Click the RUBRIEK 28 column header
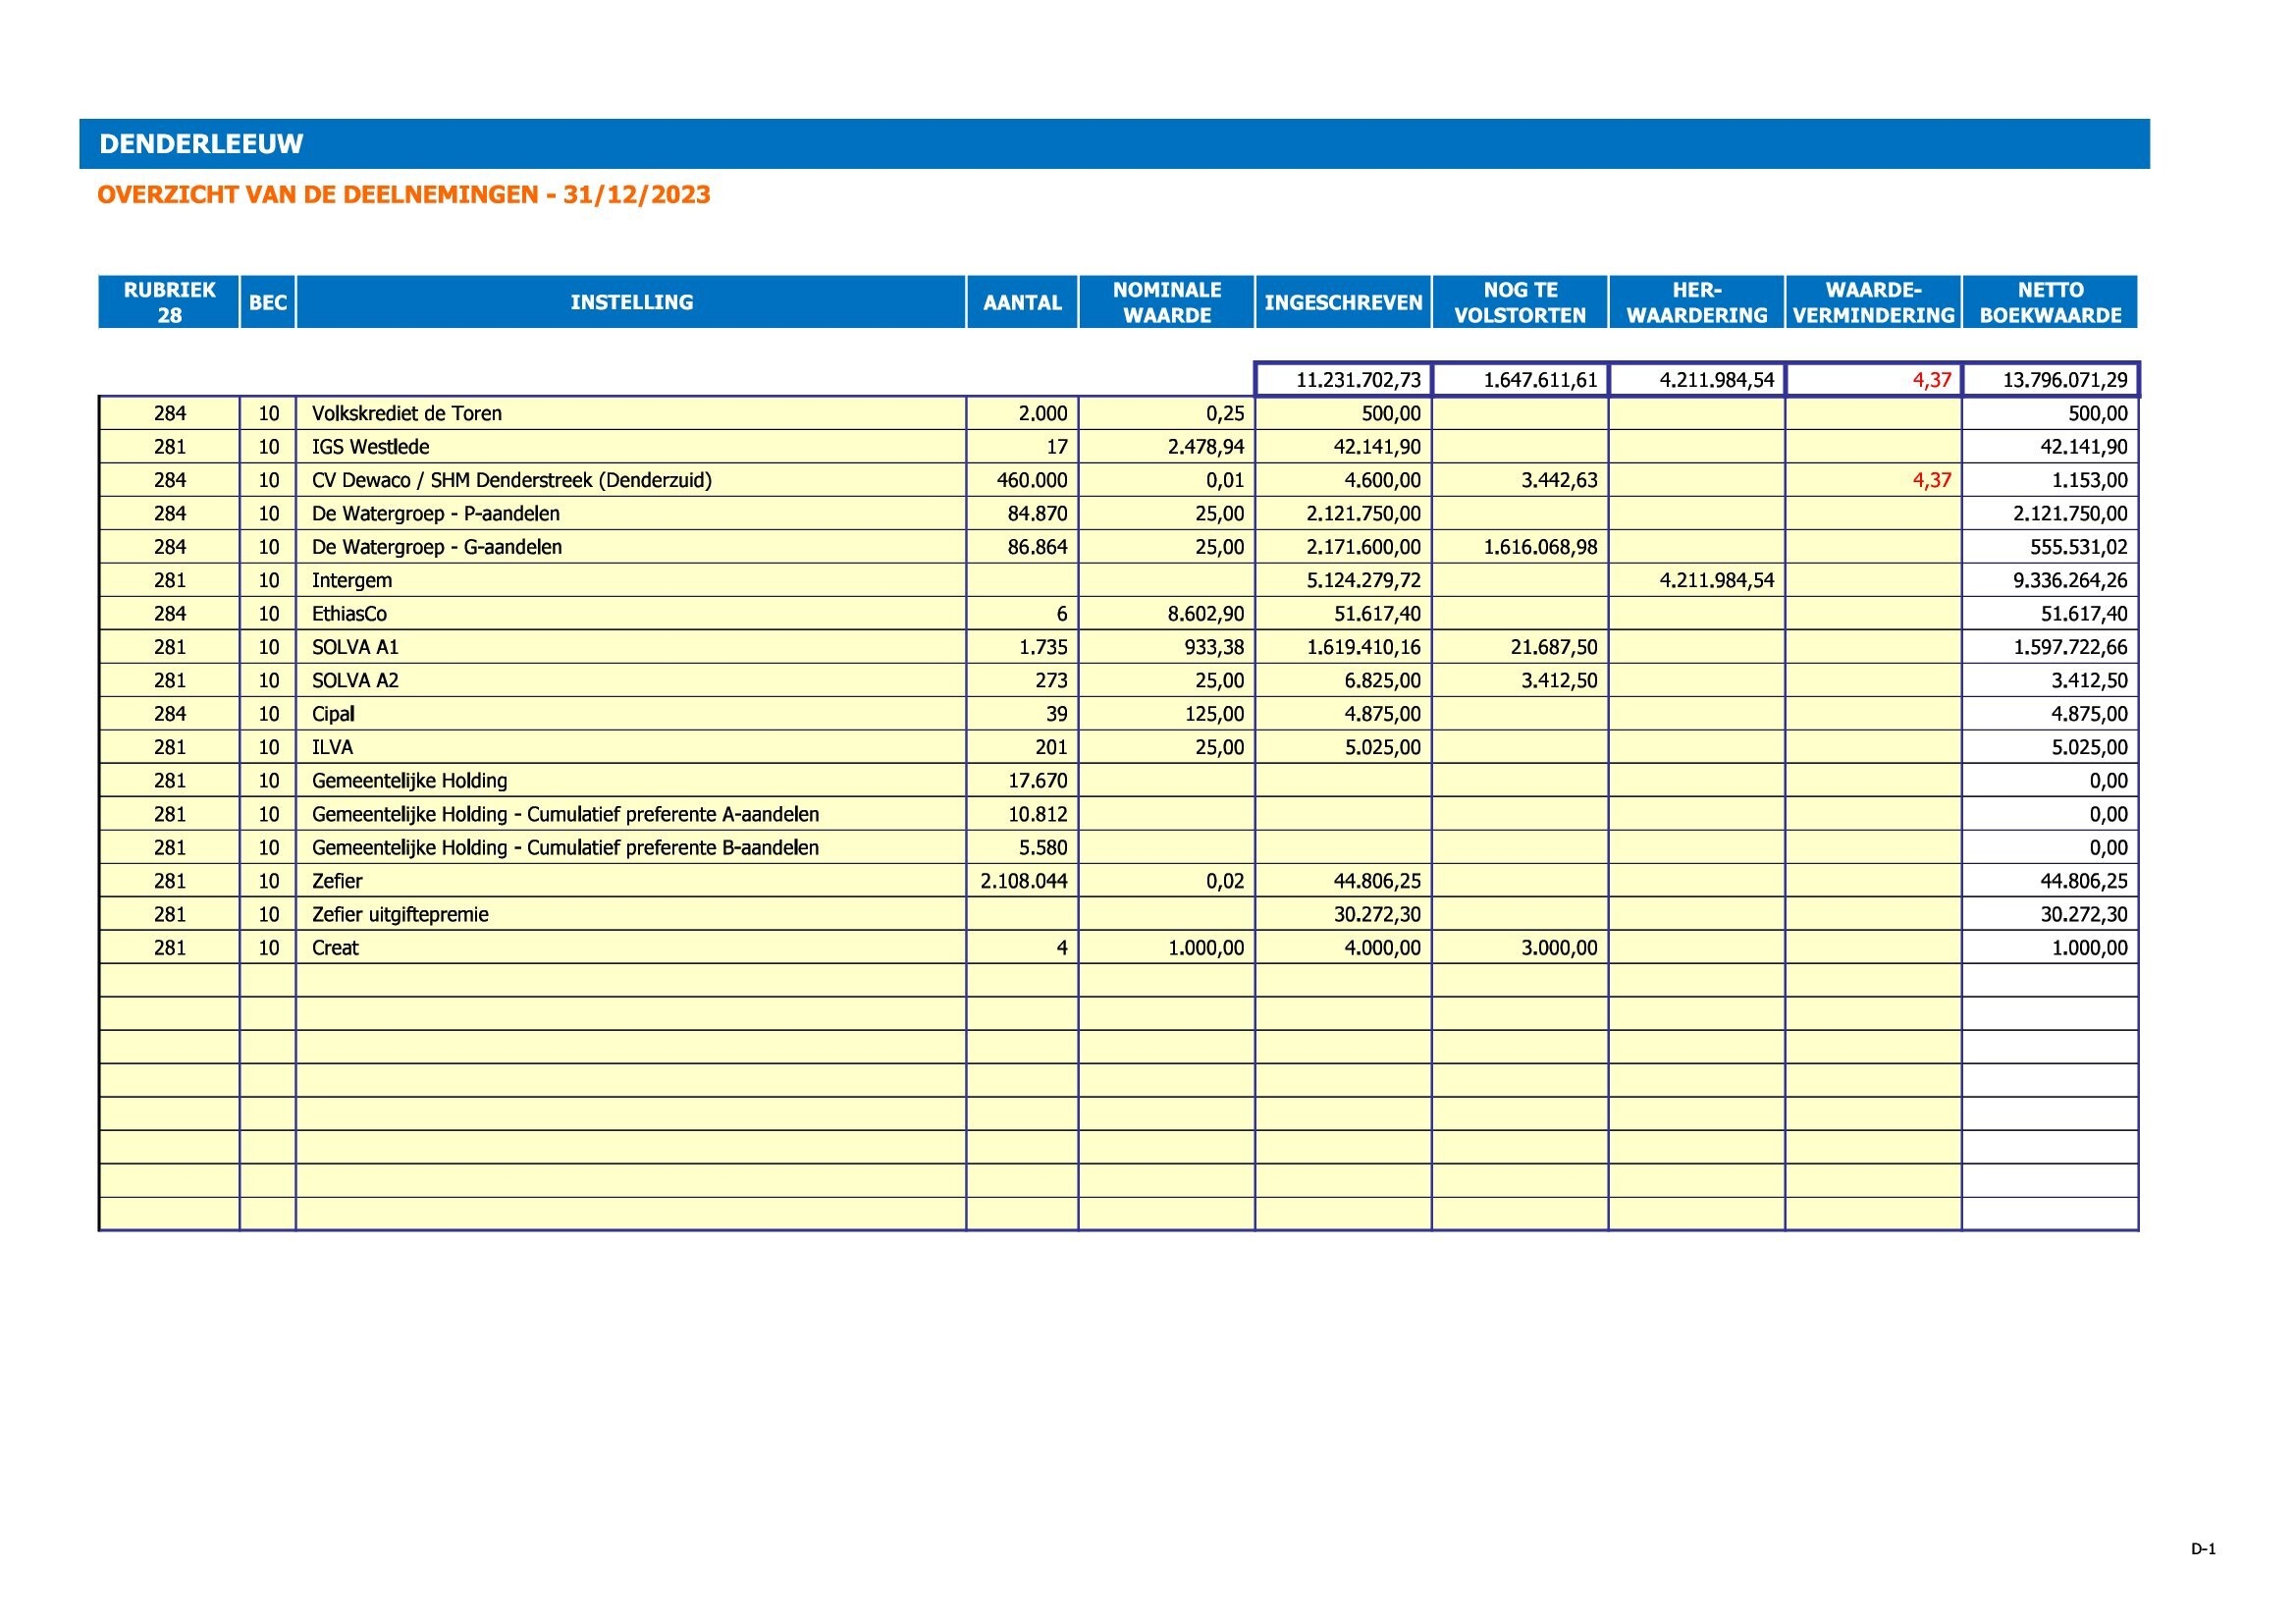 tap(169, 302)
